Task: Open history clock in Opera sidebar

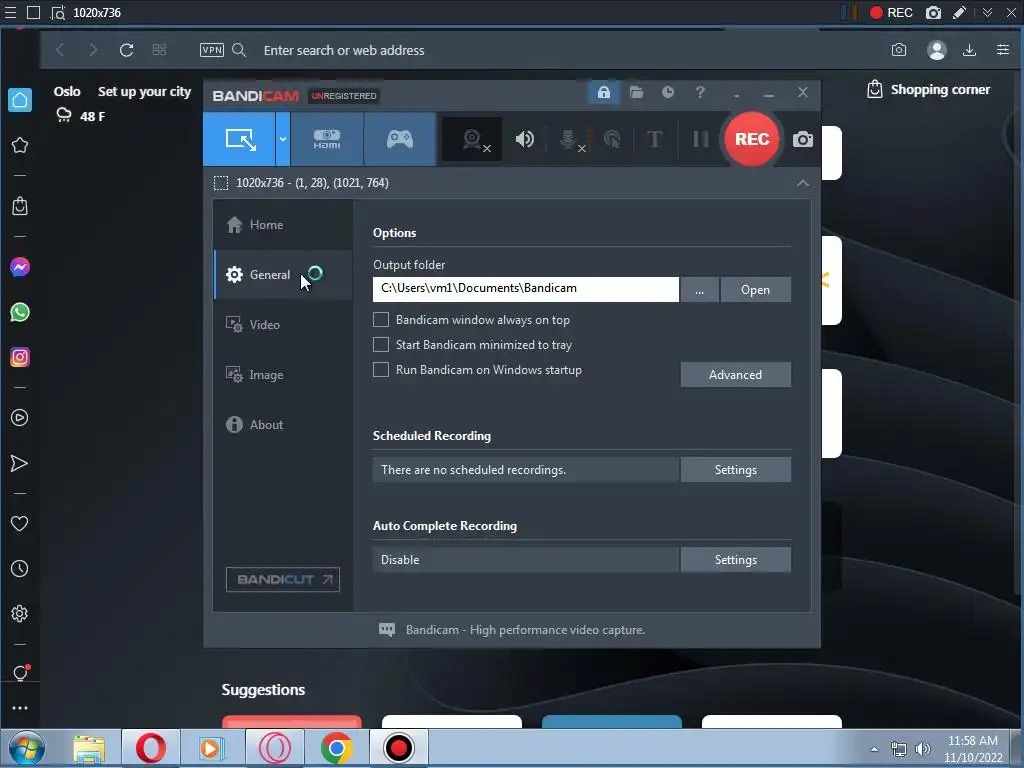Action: 20,568
